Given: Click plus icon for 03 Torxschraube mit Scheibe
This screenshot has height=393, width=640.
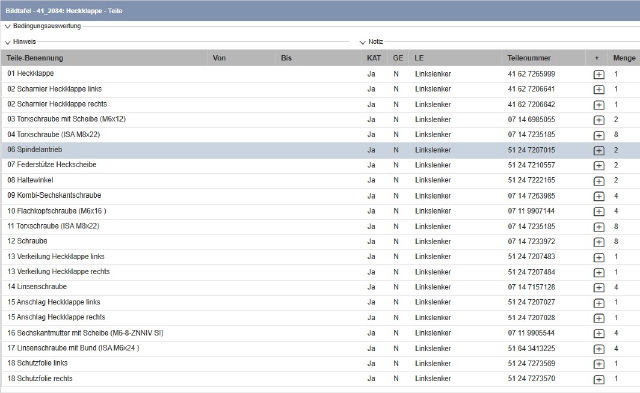Looking at the screenshot, I should (599, 120).
